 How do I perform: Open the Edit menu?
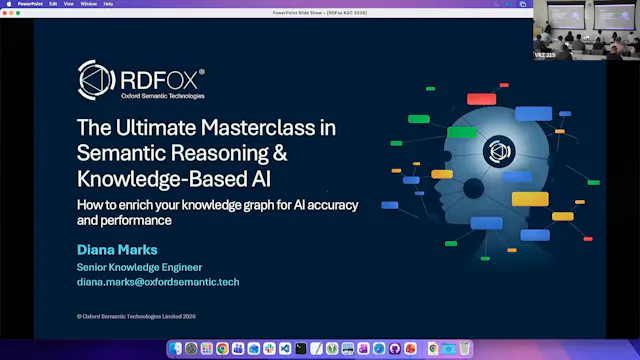53,4
